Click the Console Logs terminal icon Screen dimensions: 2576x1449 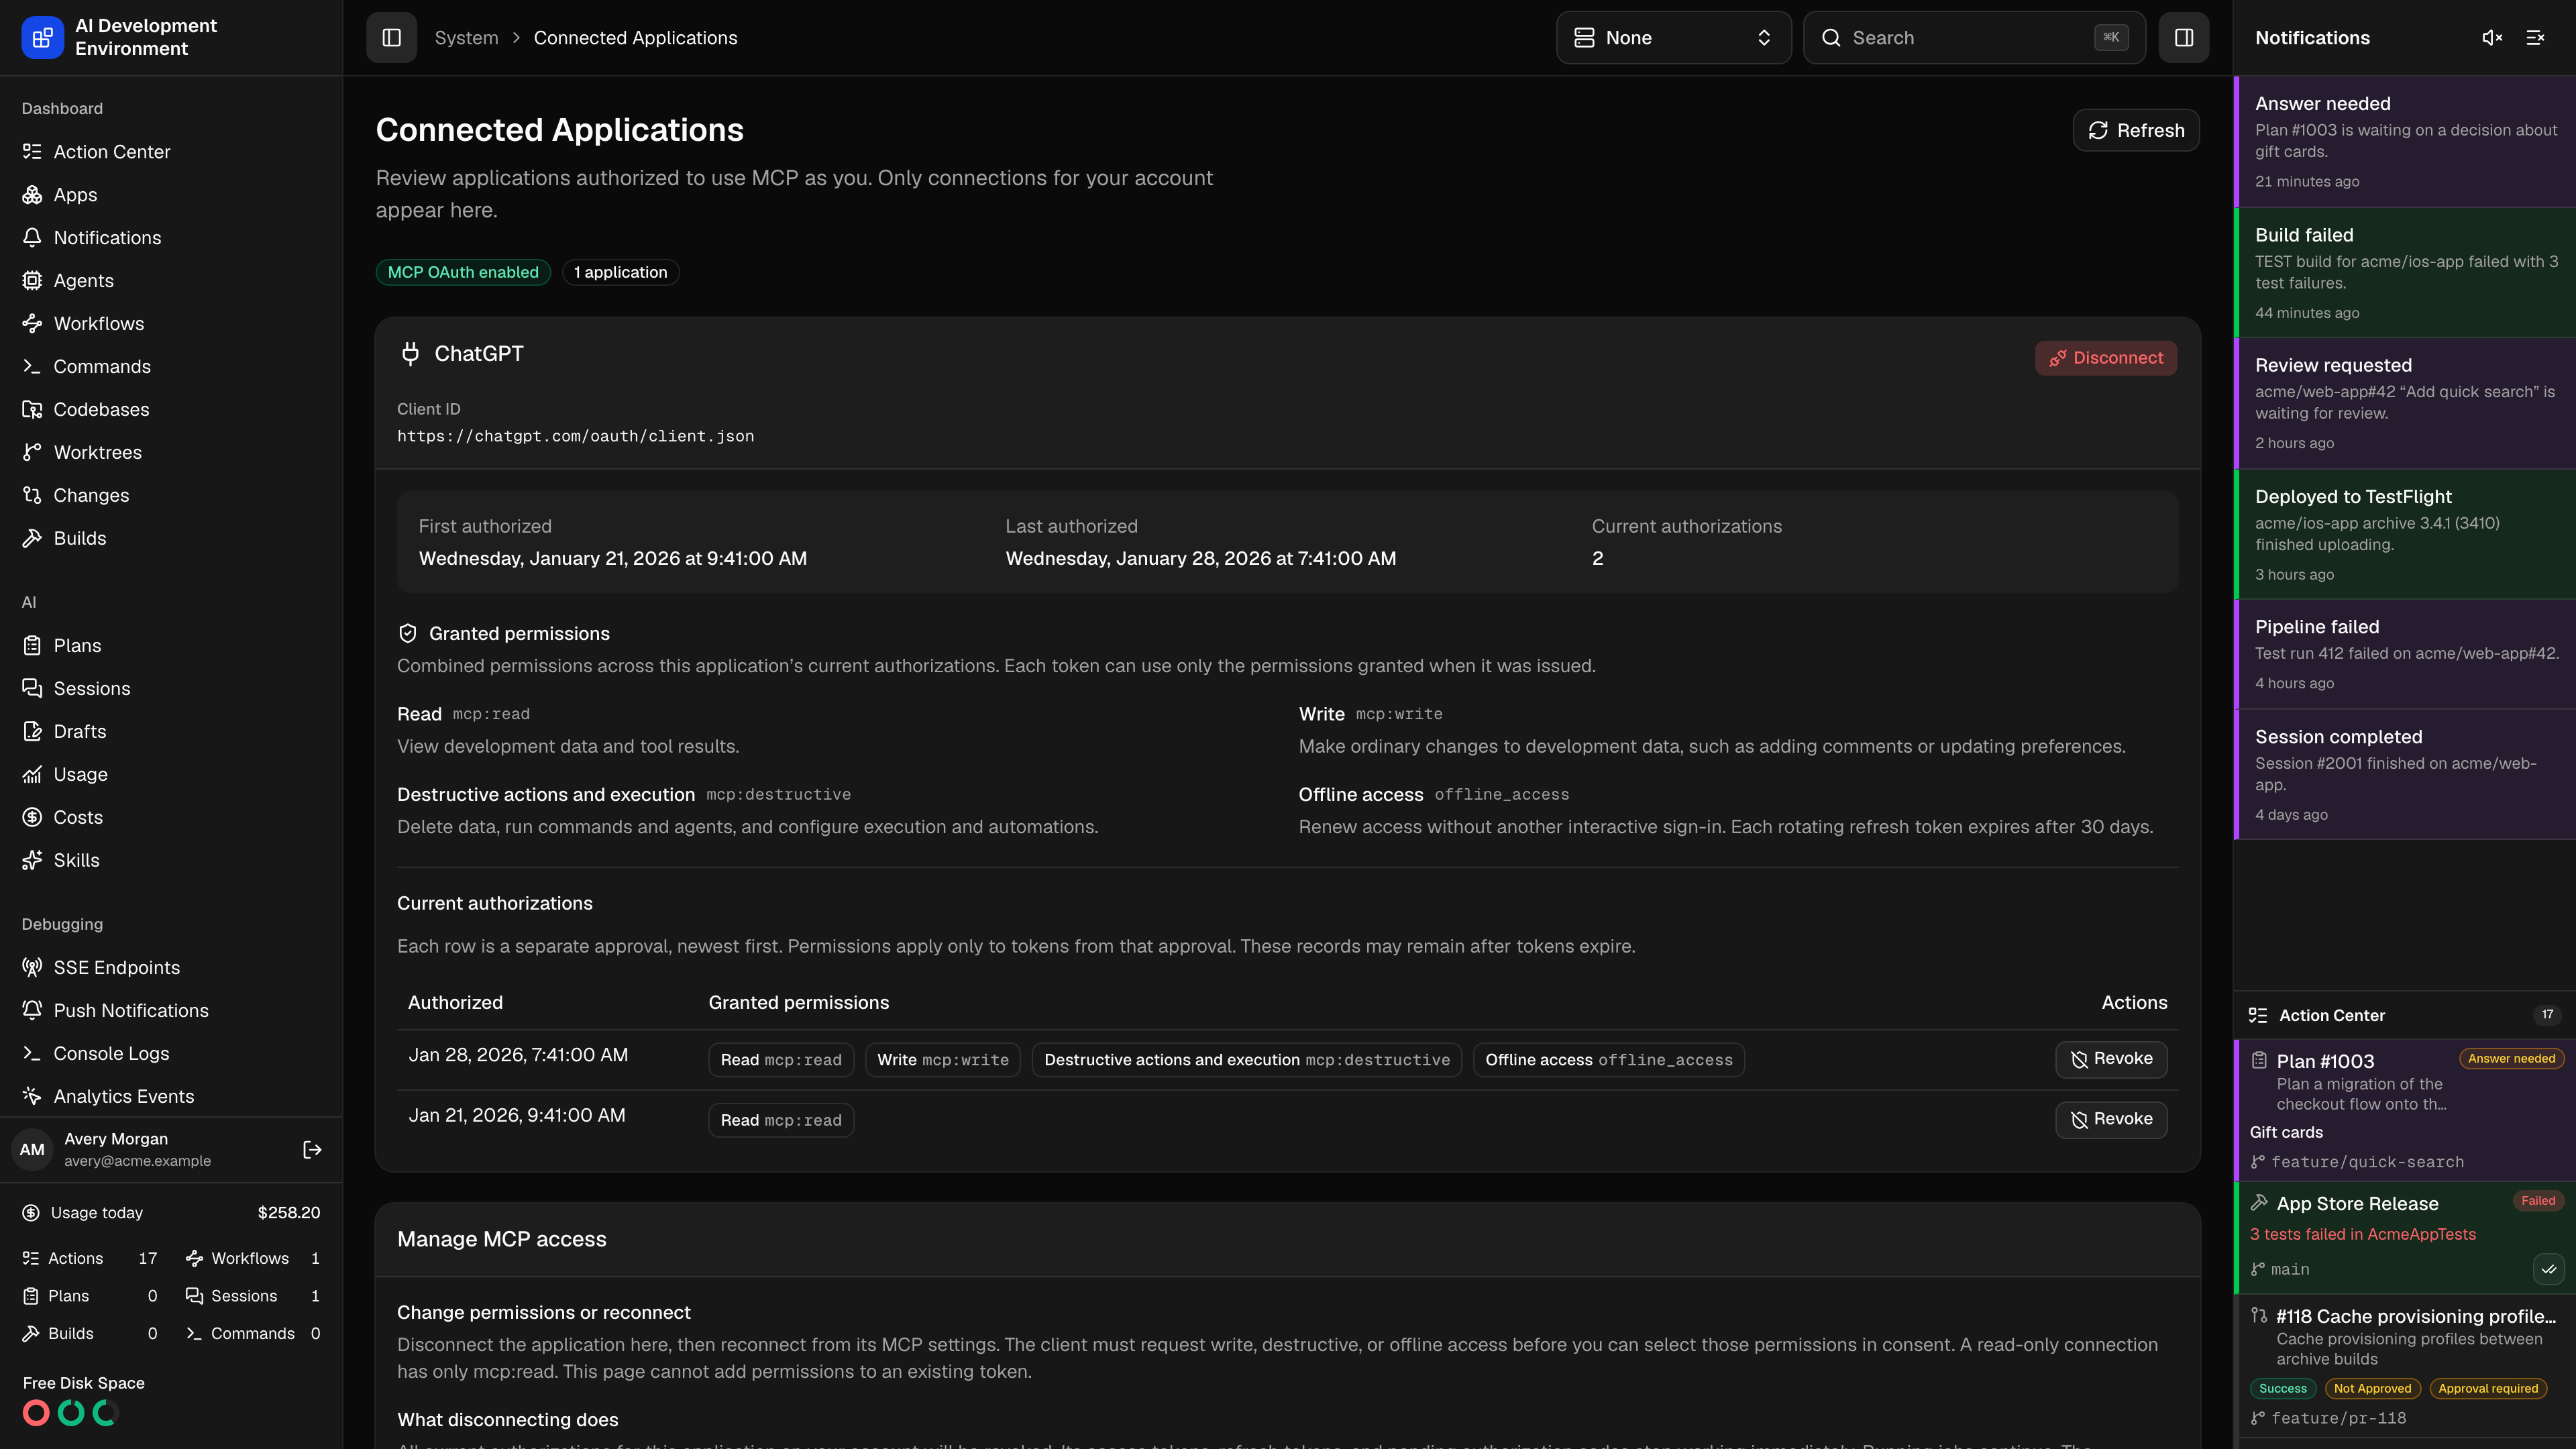(32, 1054)
